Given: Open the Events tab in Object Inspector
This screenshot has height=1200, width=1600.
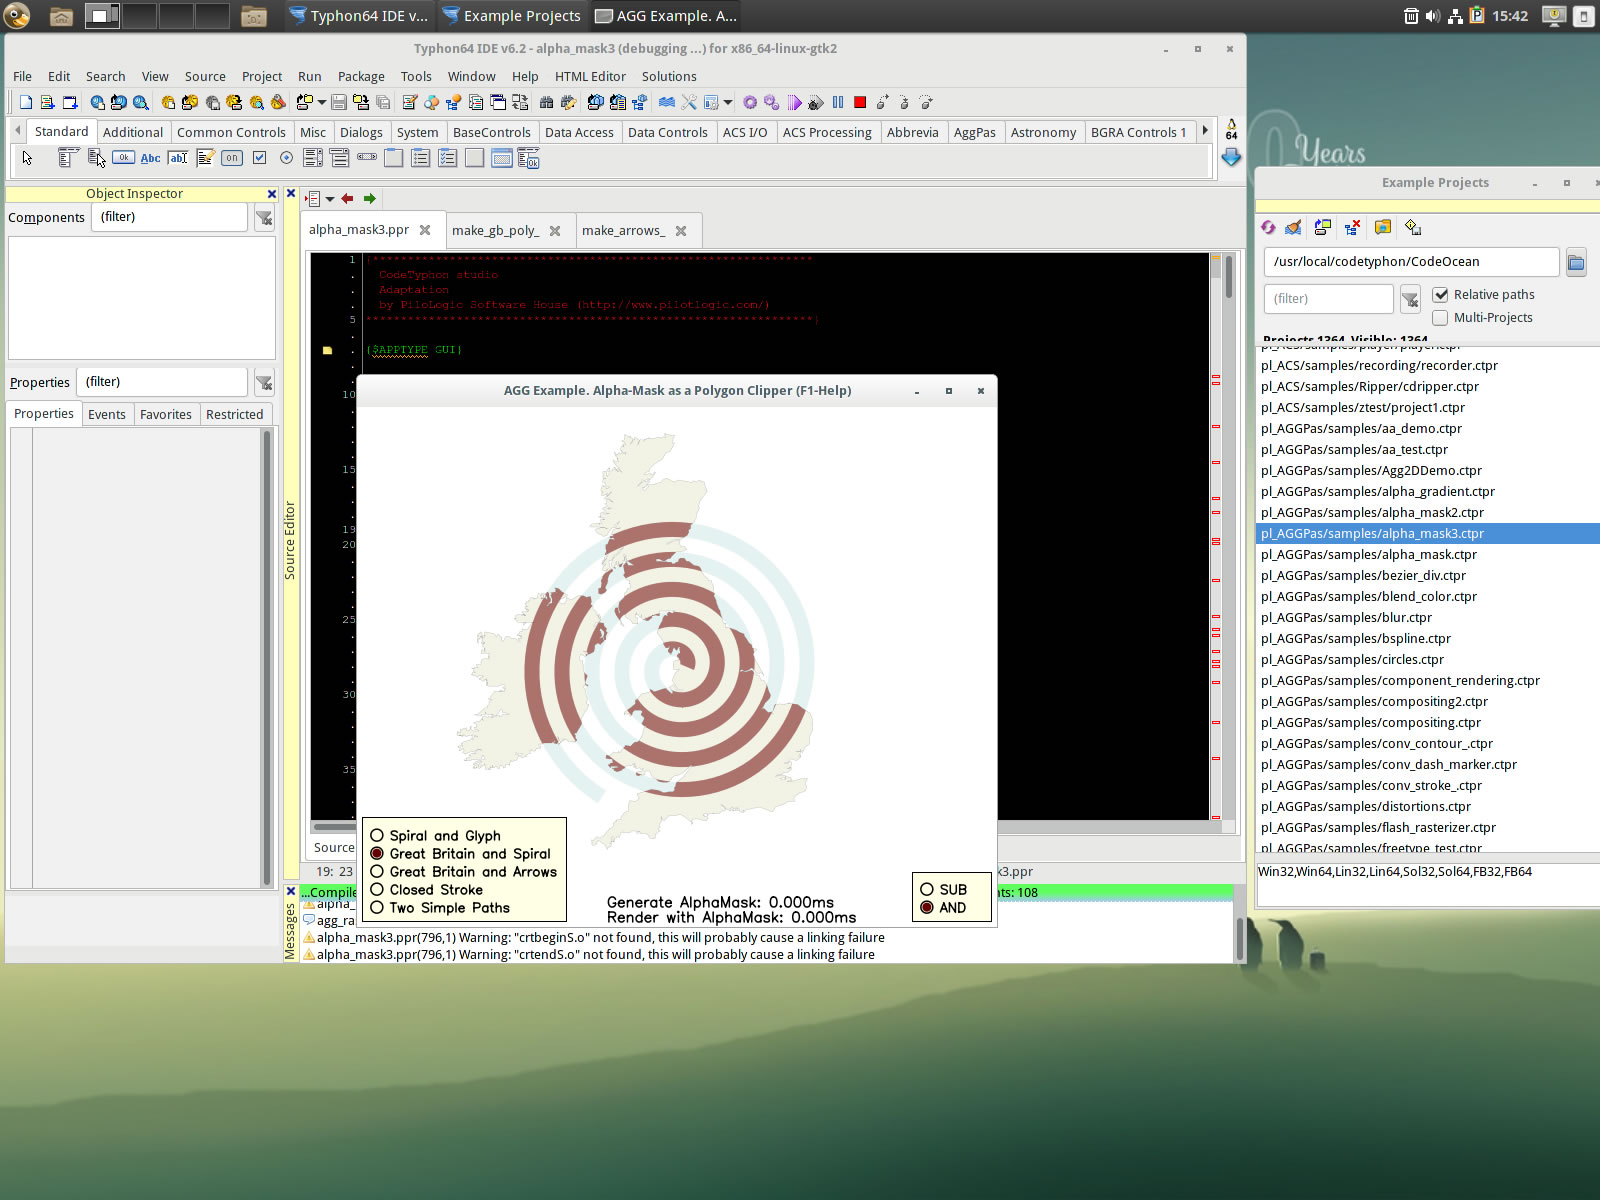Looking at the screenshot, I should 107,414.
